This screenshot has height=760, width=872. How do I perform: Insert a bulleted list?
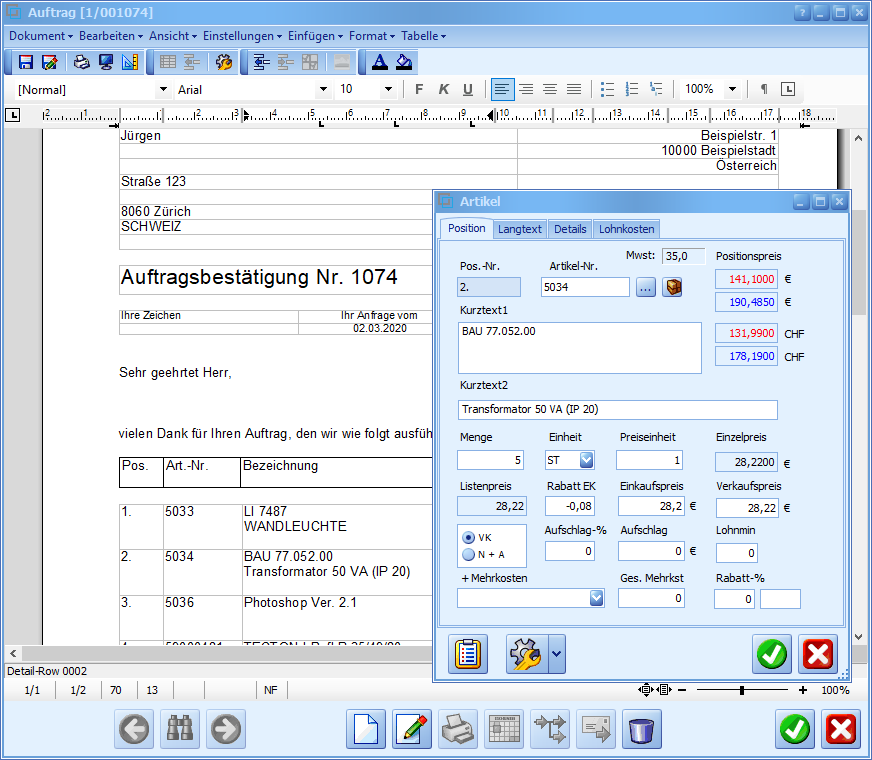pos(607,90)
